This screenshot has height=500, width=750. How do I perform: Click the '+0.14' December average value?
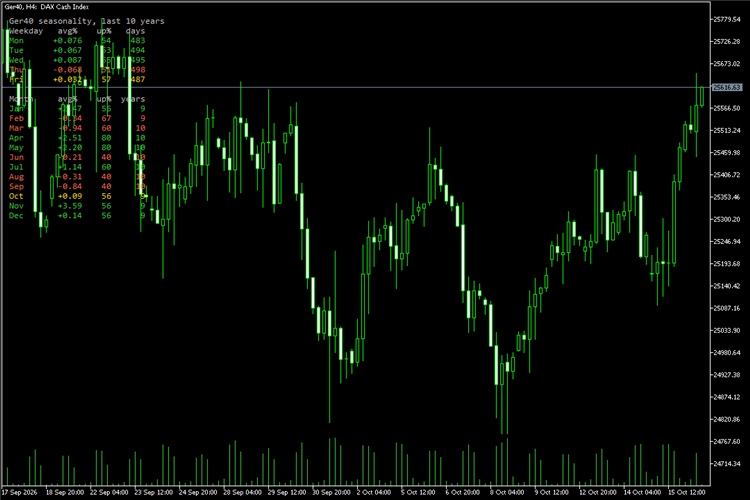pos(70,216)
